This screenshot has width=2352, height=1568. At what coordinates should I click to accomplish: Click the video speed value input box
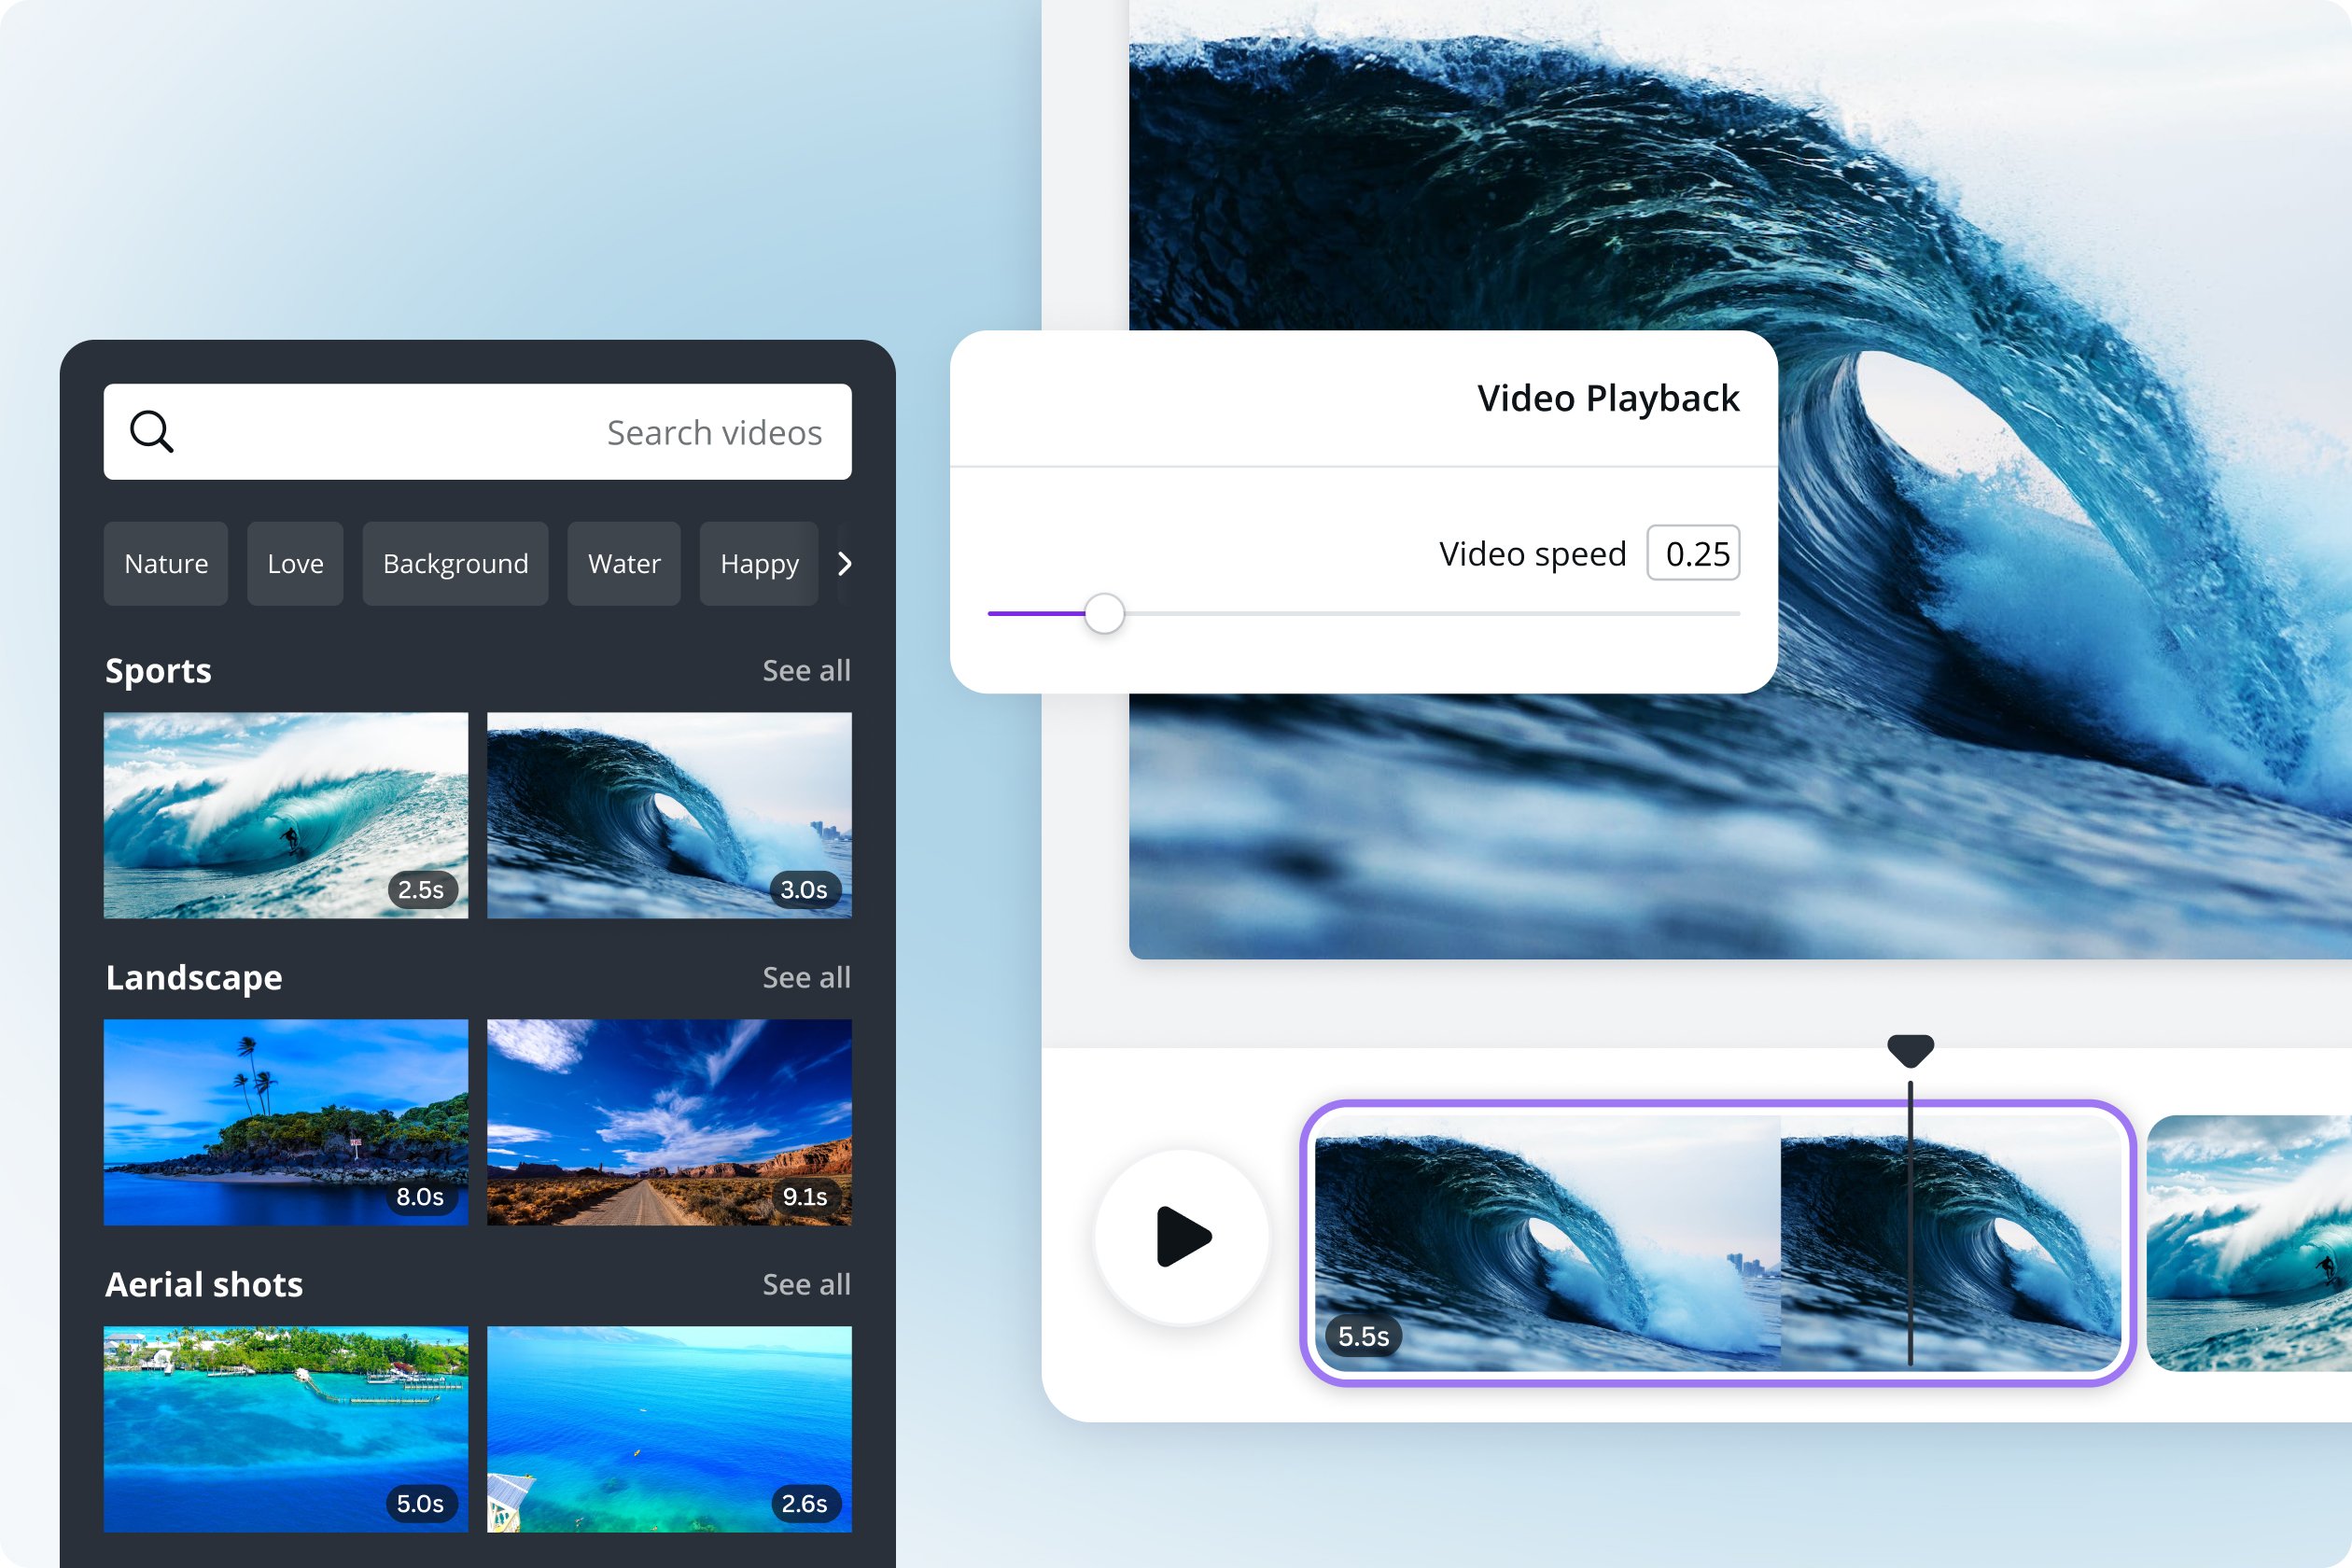tap(1696, 553)
